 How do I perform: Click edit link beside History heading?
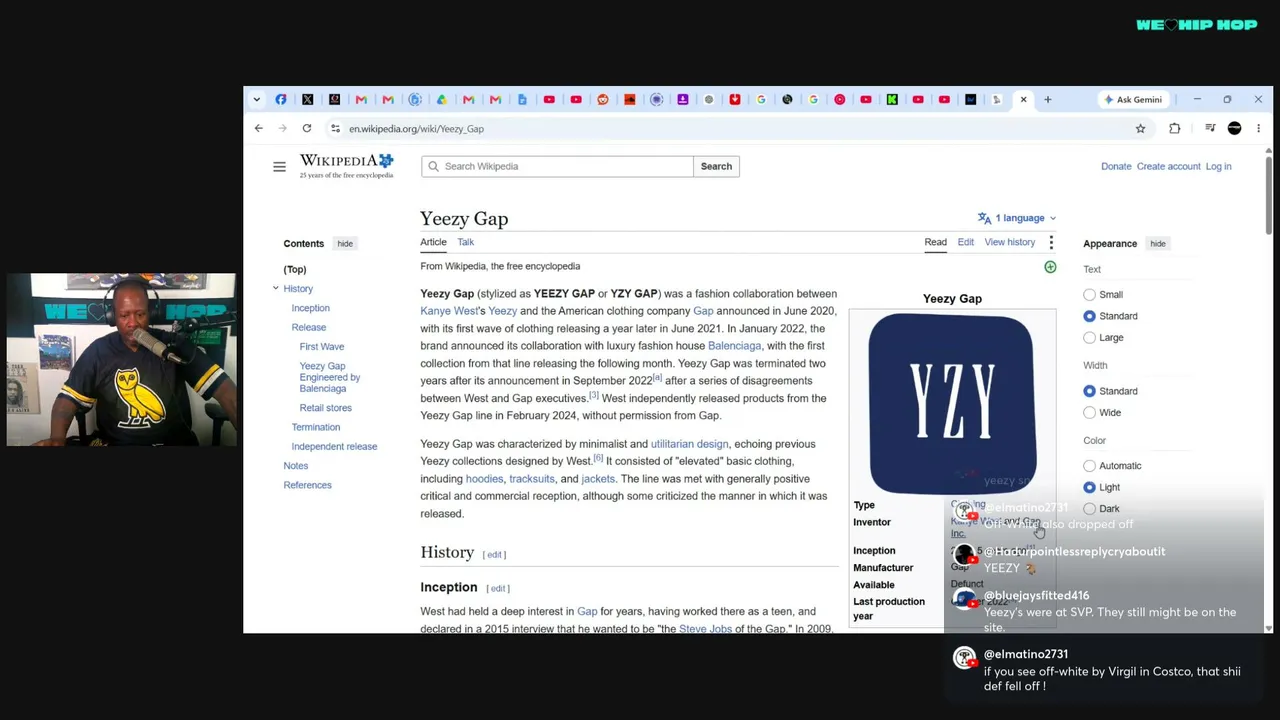click(x=494, y=555)
